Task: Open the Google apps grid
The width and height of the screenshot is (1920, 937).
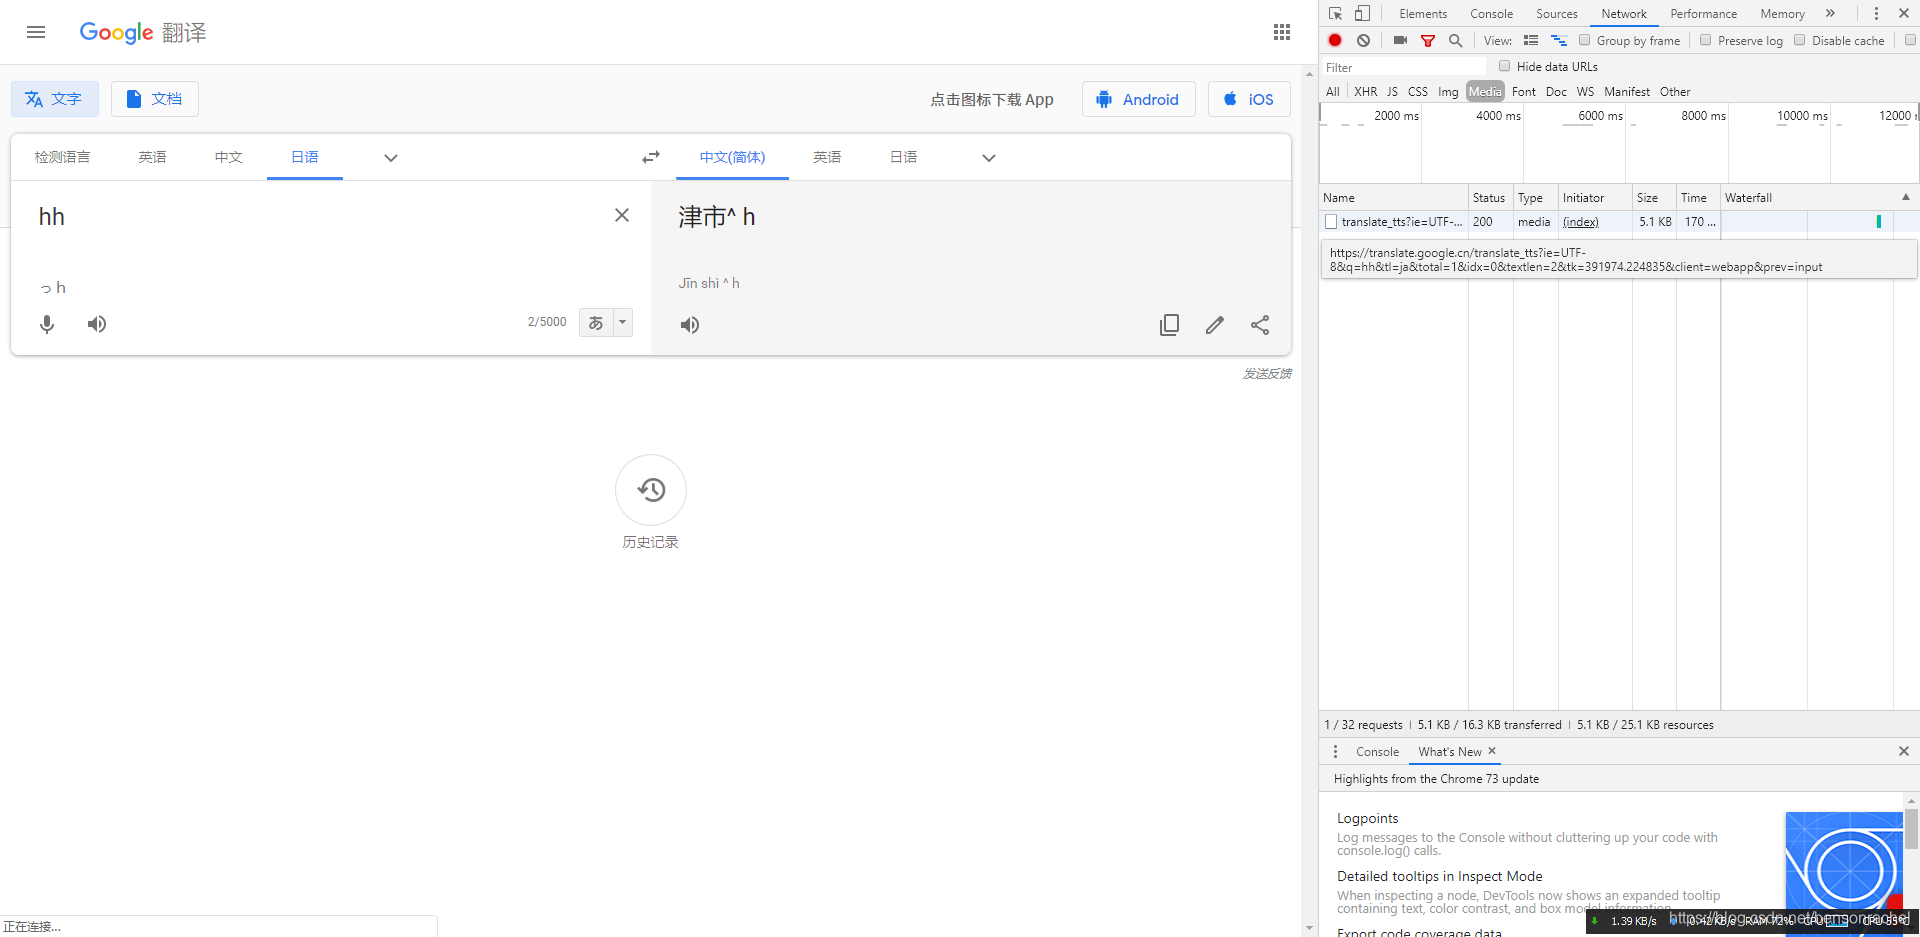Action: tap(1281, 32)
